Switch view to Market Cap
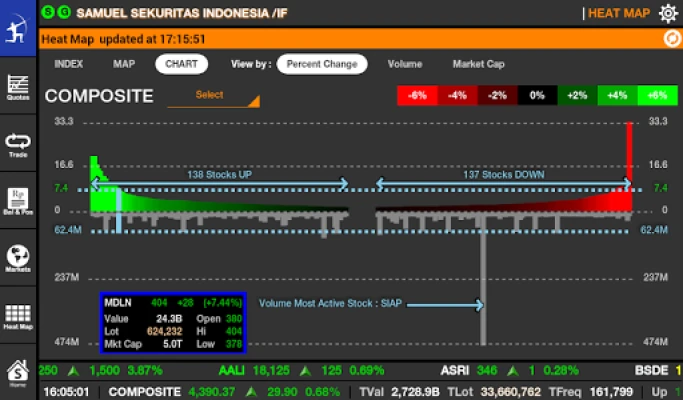Image resolution: width=683 pixels, height=400 pixels. [478, 64]
